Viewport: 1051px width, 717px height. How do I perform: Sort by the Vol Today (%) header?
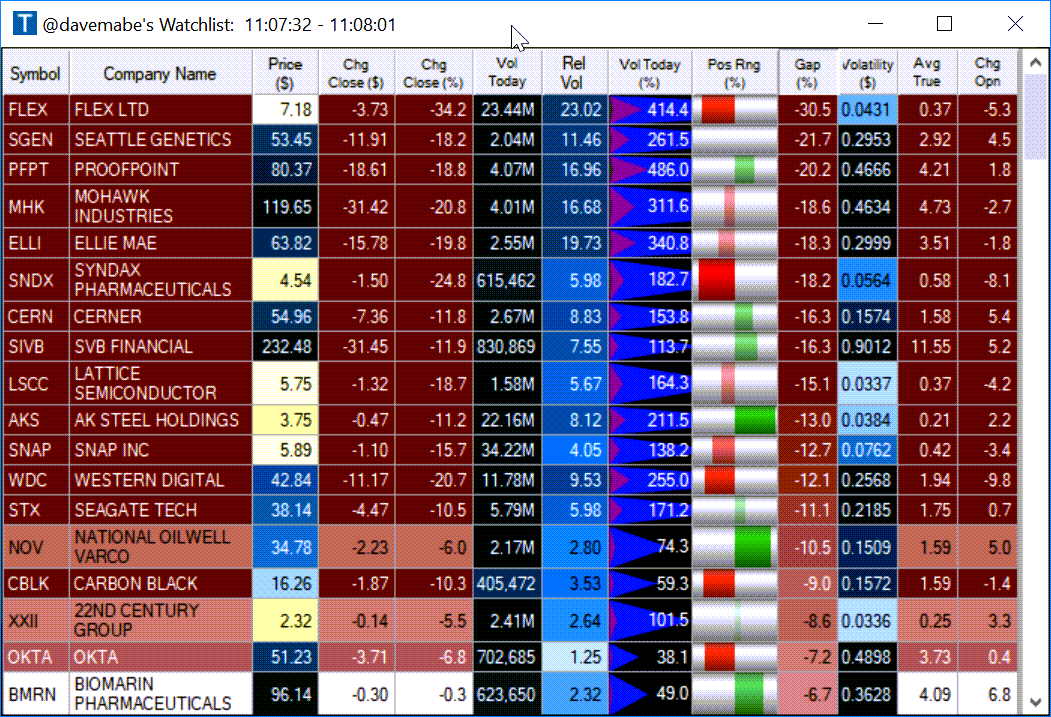650,73
